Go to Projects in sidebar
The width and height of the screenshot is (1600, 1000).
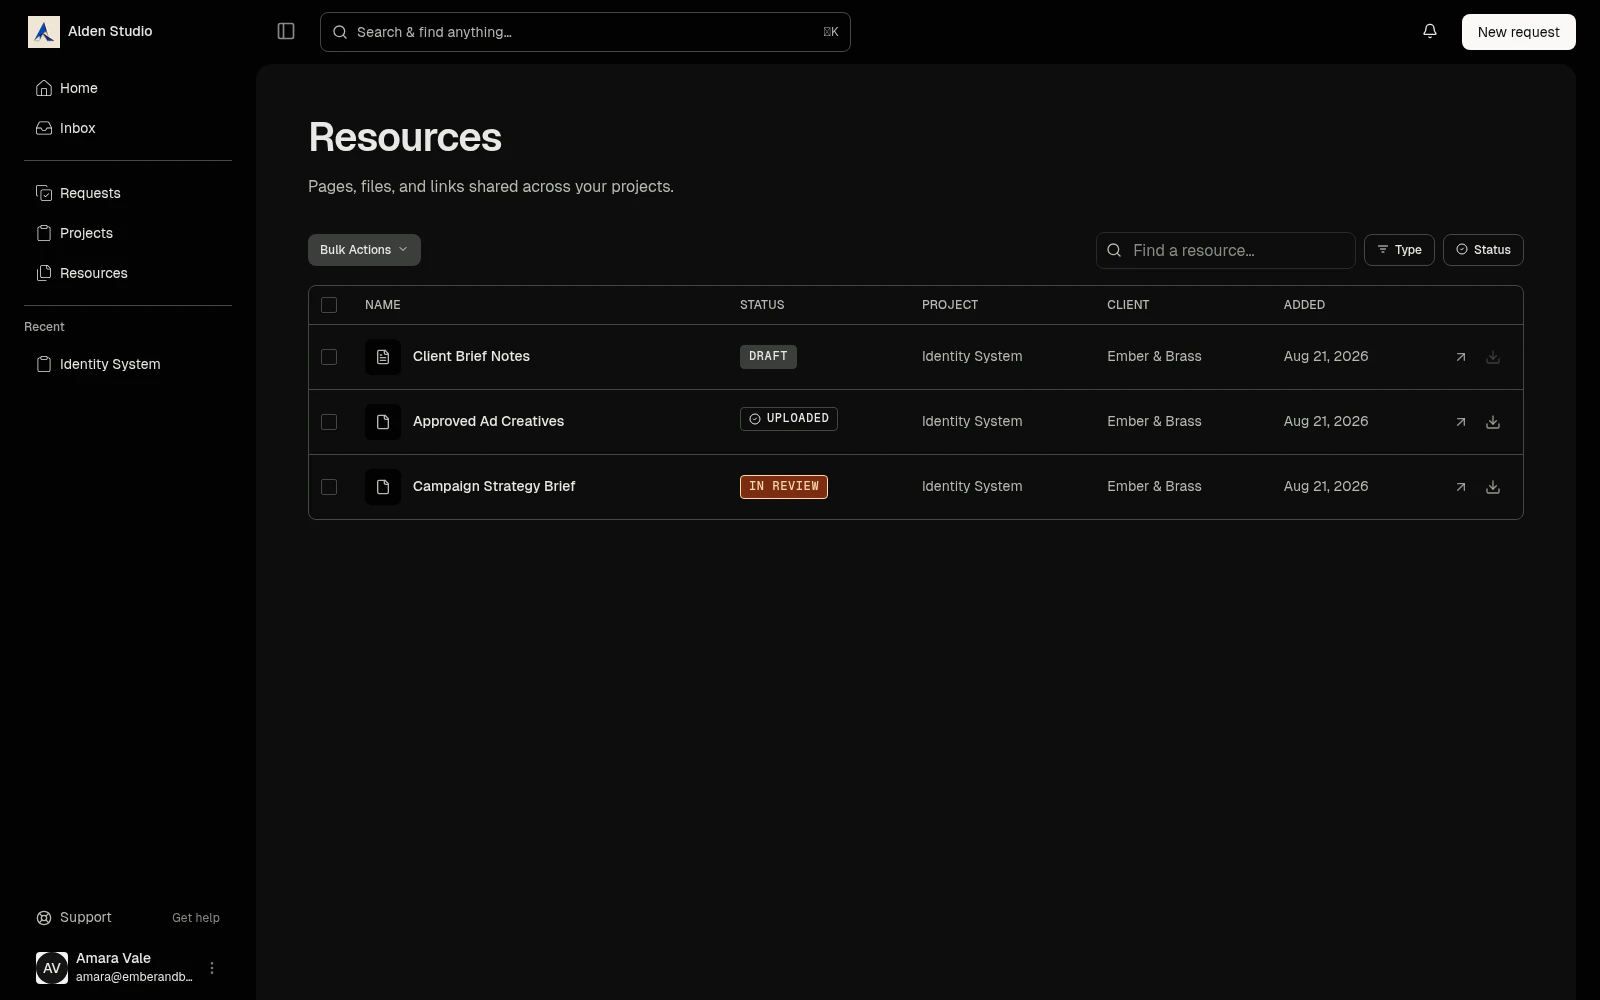click(x=128, y=233)
